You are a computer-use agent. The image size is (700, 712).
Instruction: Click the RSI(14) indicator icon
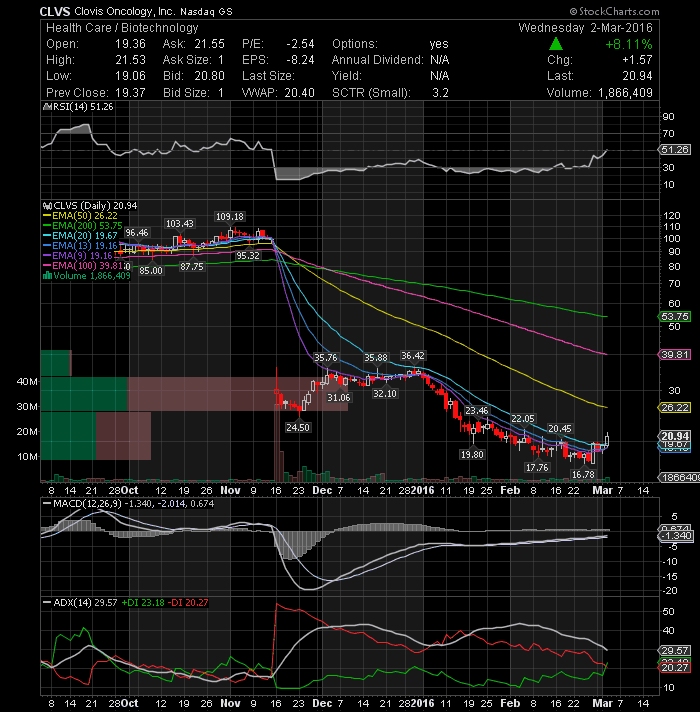point(48,107)
